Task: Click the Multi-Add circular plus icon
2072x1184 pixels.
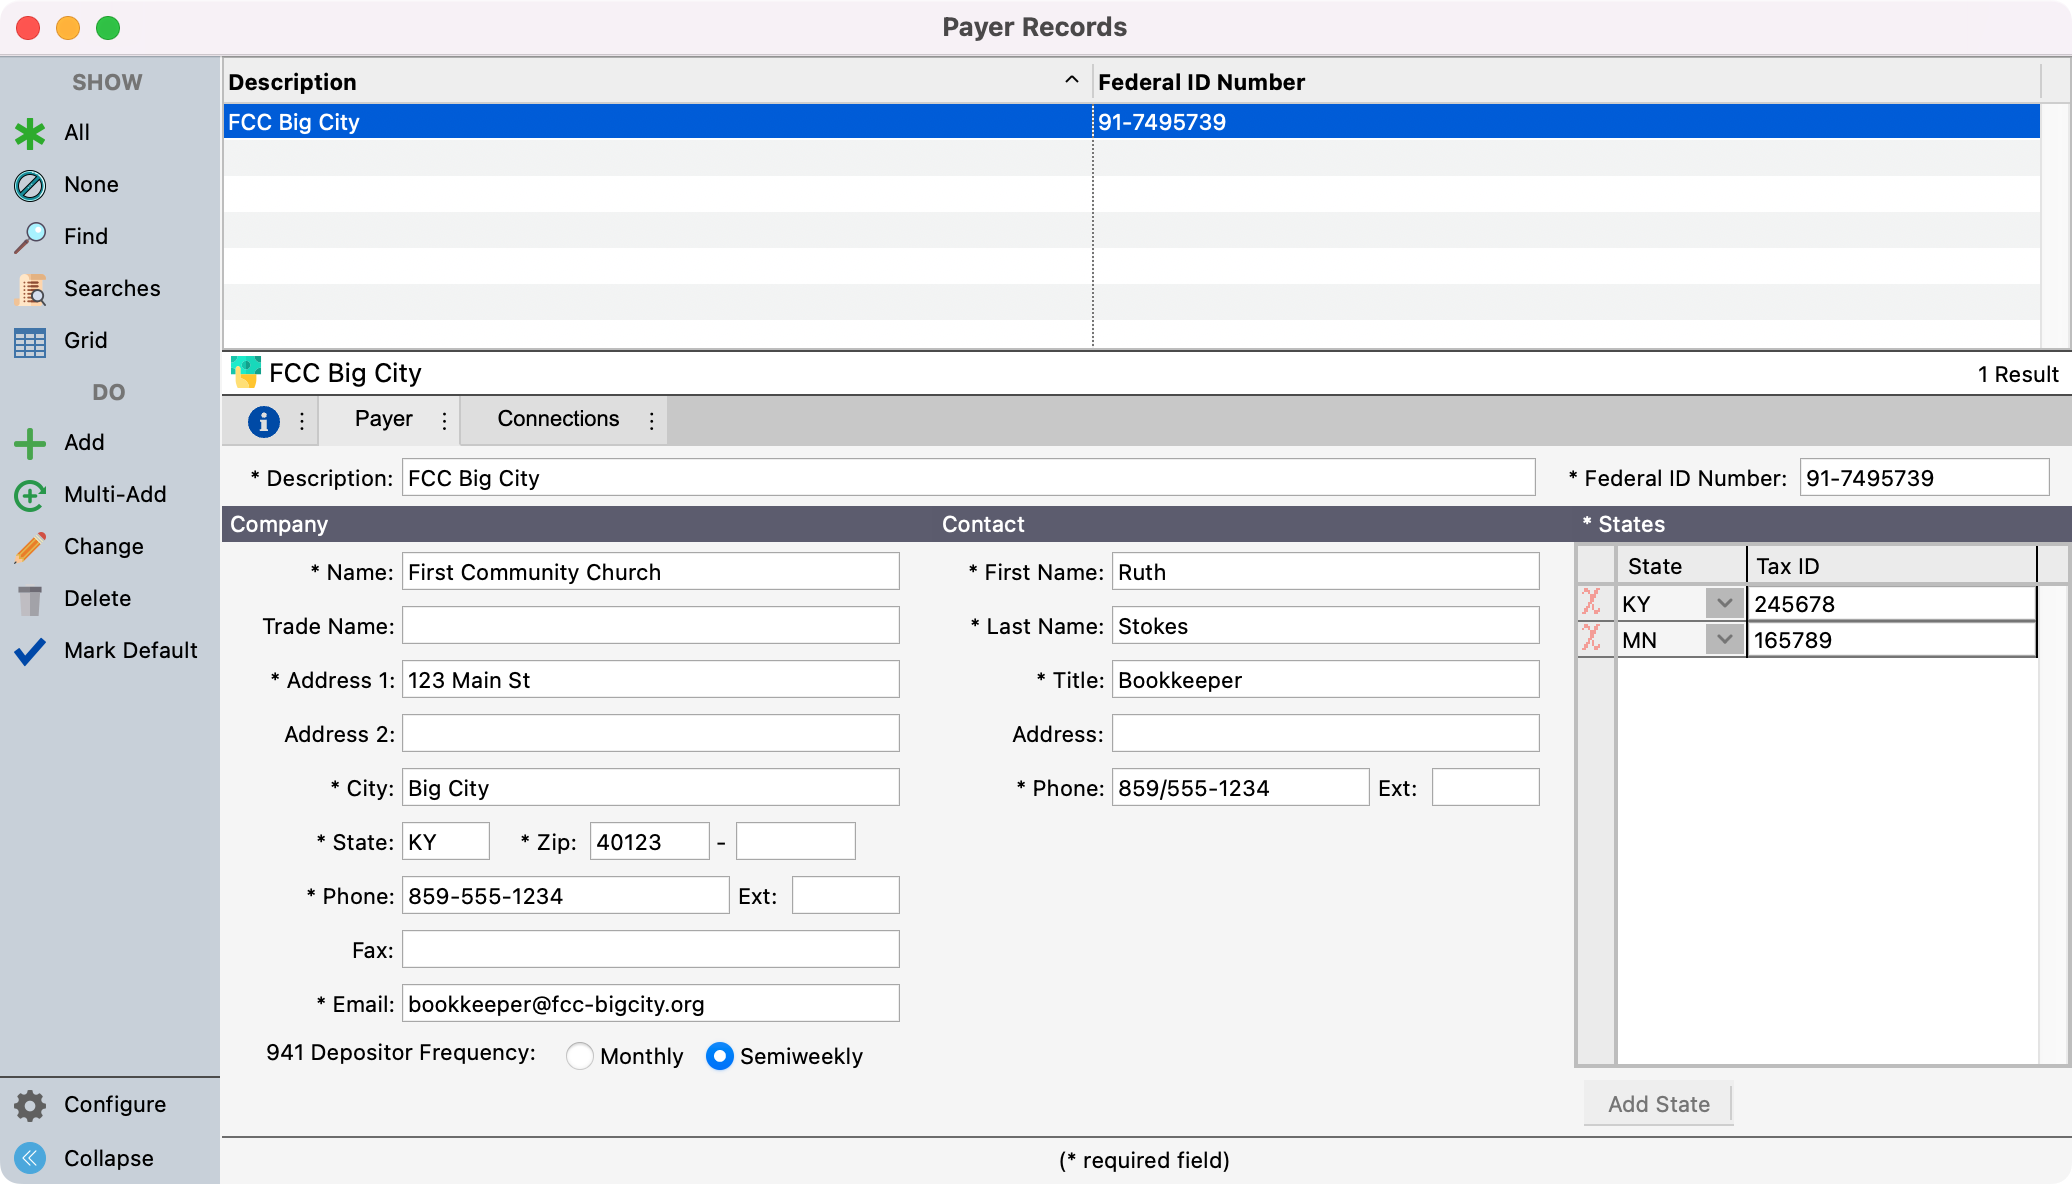Action: [x=30, y=495]
